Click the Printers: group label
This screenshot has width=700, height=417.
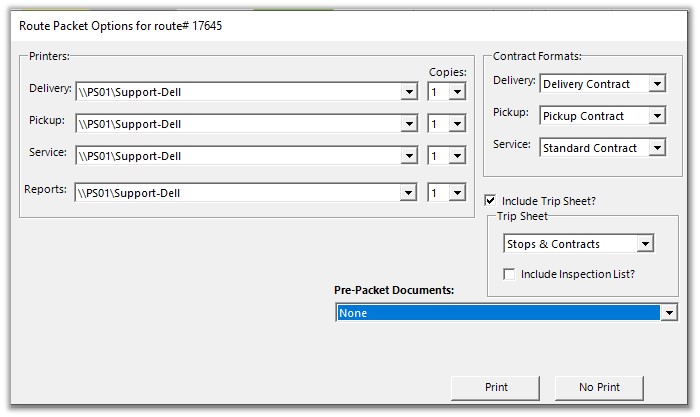49,56
